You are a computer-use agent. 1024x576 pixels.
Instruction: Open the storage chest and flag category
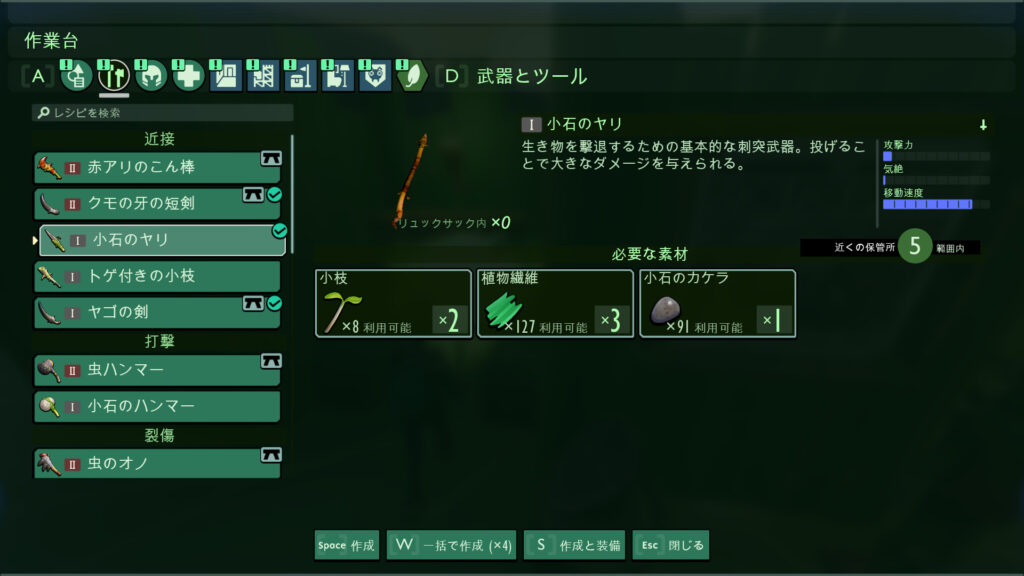point(300,76)
